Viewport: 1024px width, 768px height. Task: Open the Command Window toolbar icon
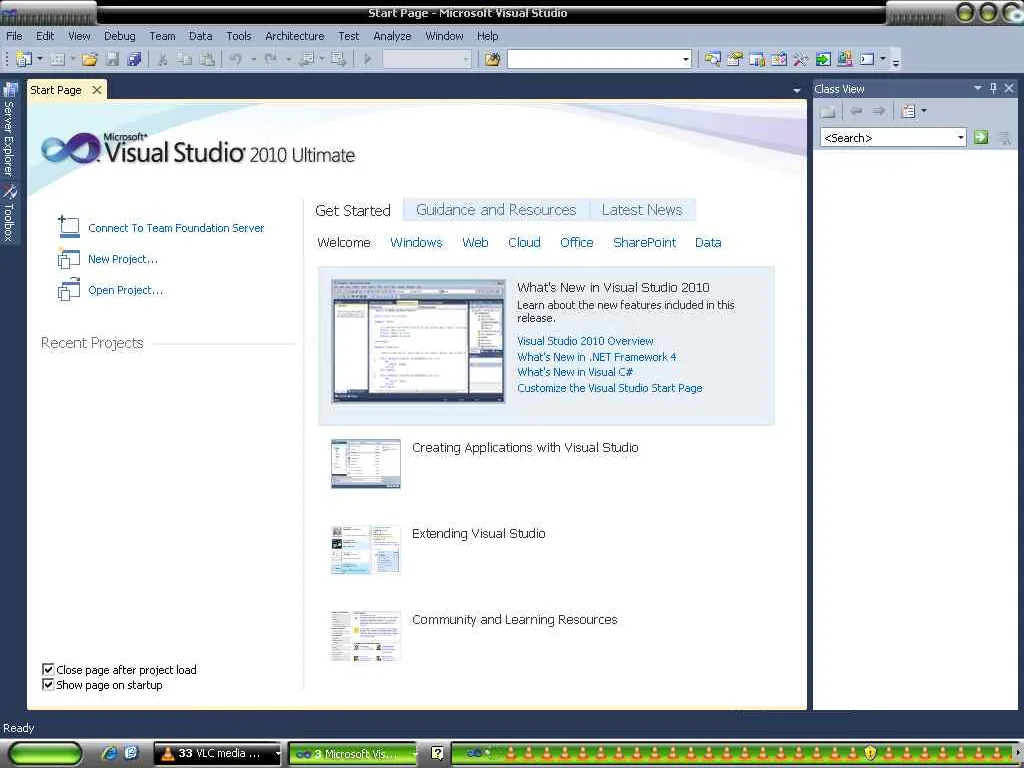point(867,59)
